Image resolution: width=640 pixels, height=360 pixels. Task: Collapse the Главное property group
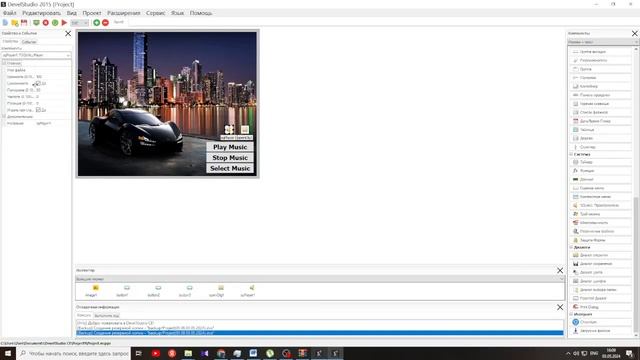(x=4, y=63)
